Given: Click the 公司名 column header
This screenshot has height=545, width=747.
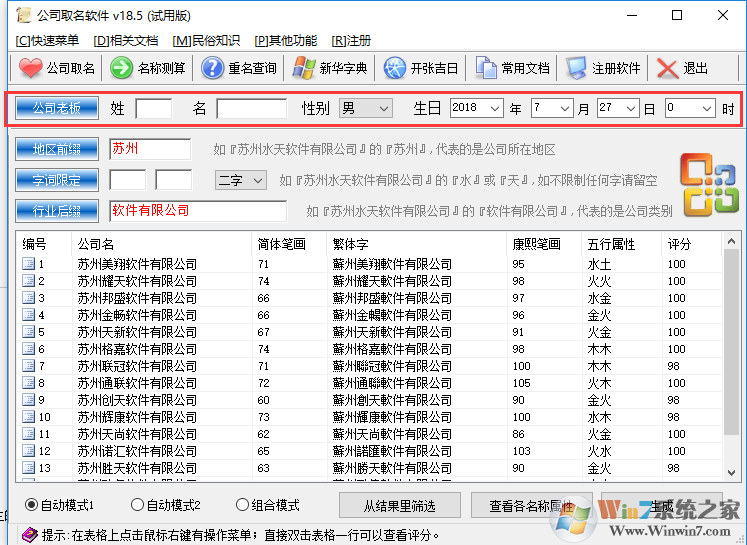Looking at the screenshot, I should point(162,244).
